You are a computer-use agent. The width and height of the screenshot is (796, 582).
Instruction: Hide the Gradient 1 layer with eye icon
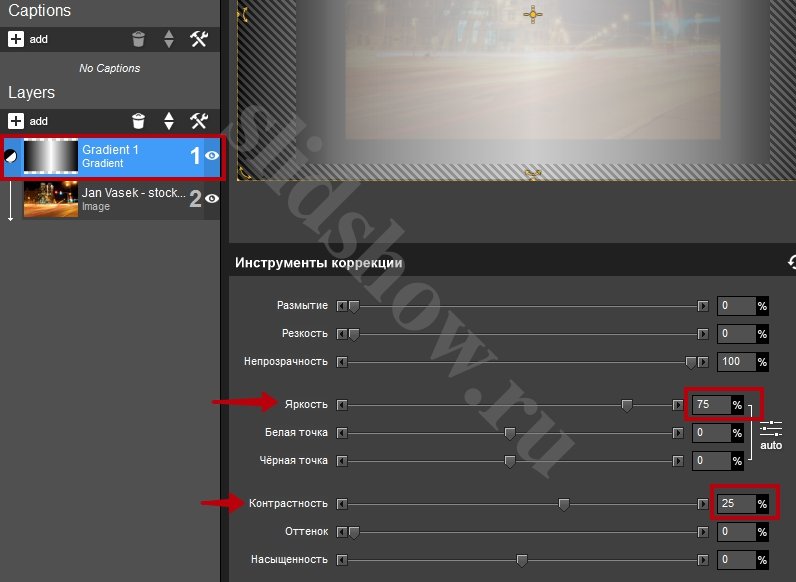coord(212,155)
